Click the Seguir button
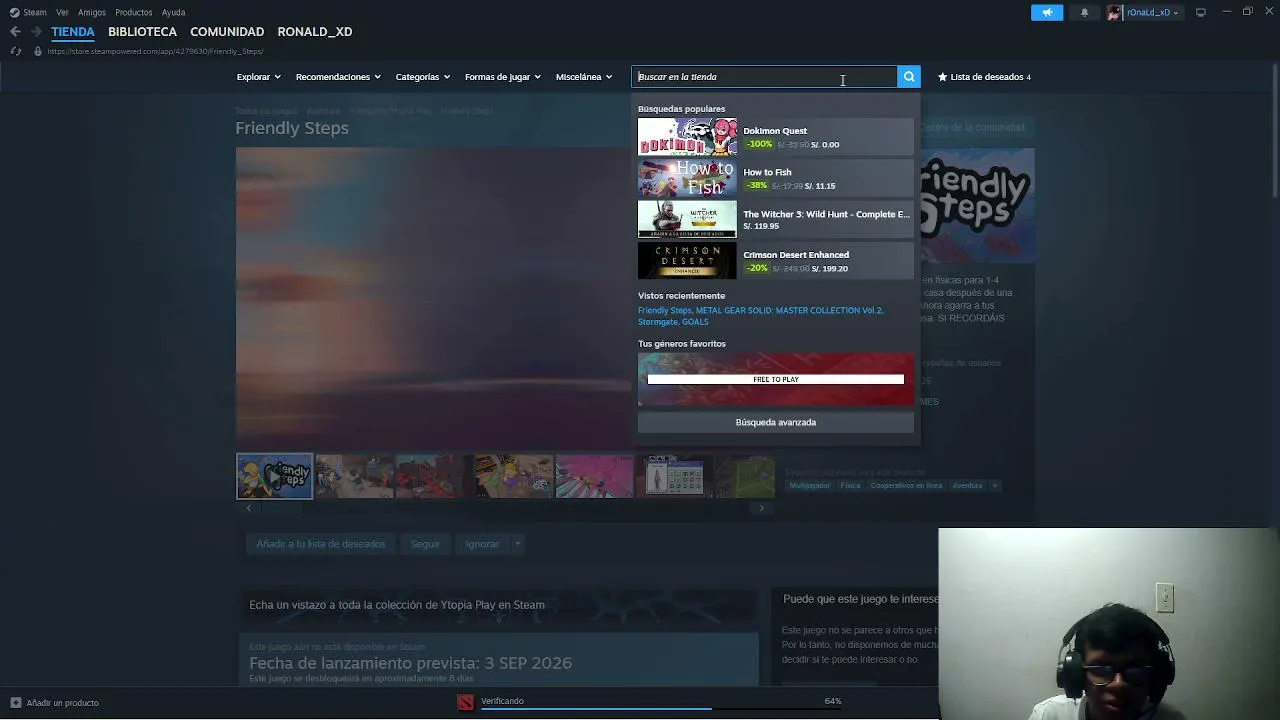This screenshot has height=720, width=1280. coord(425,544)
